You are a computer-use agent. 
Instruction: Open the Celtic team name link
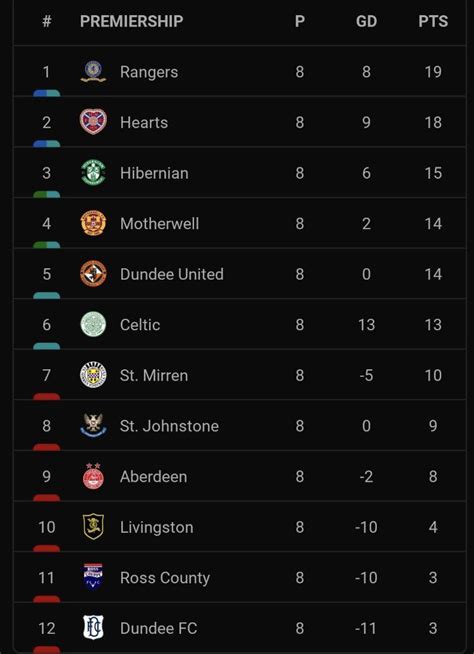click(140, 324)
